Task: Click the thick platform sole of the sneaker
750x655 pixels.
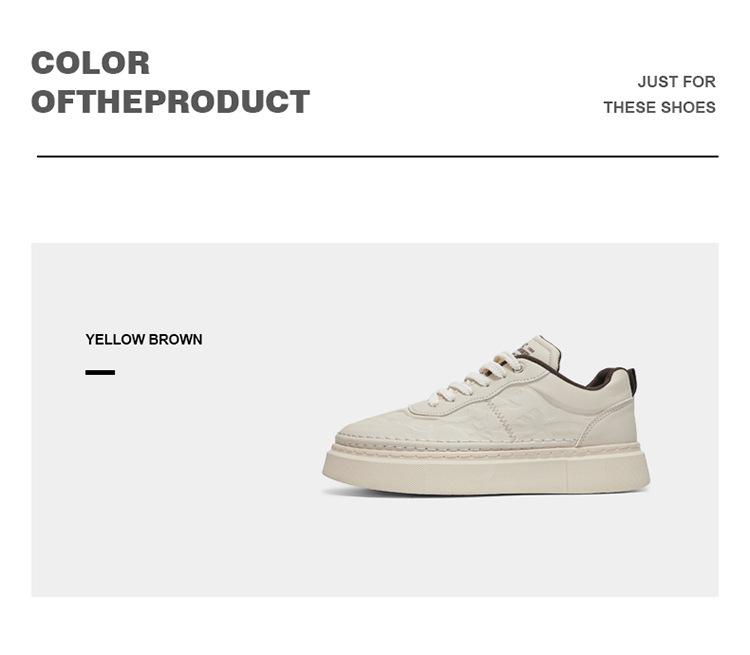Action: 487,471
